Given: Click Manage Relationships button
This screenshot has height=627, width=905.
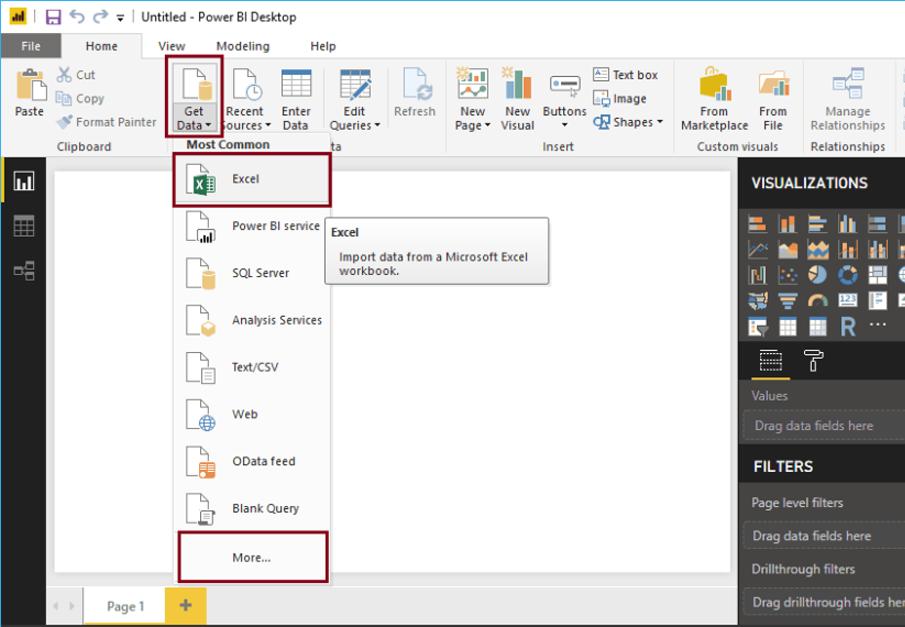Looking at the screenshot, I should coord(848,99).
